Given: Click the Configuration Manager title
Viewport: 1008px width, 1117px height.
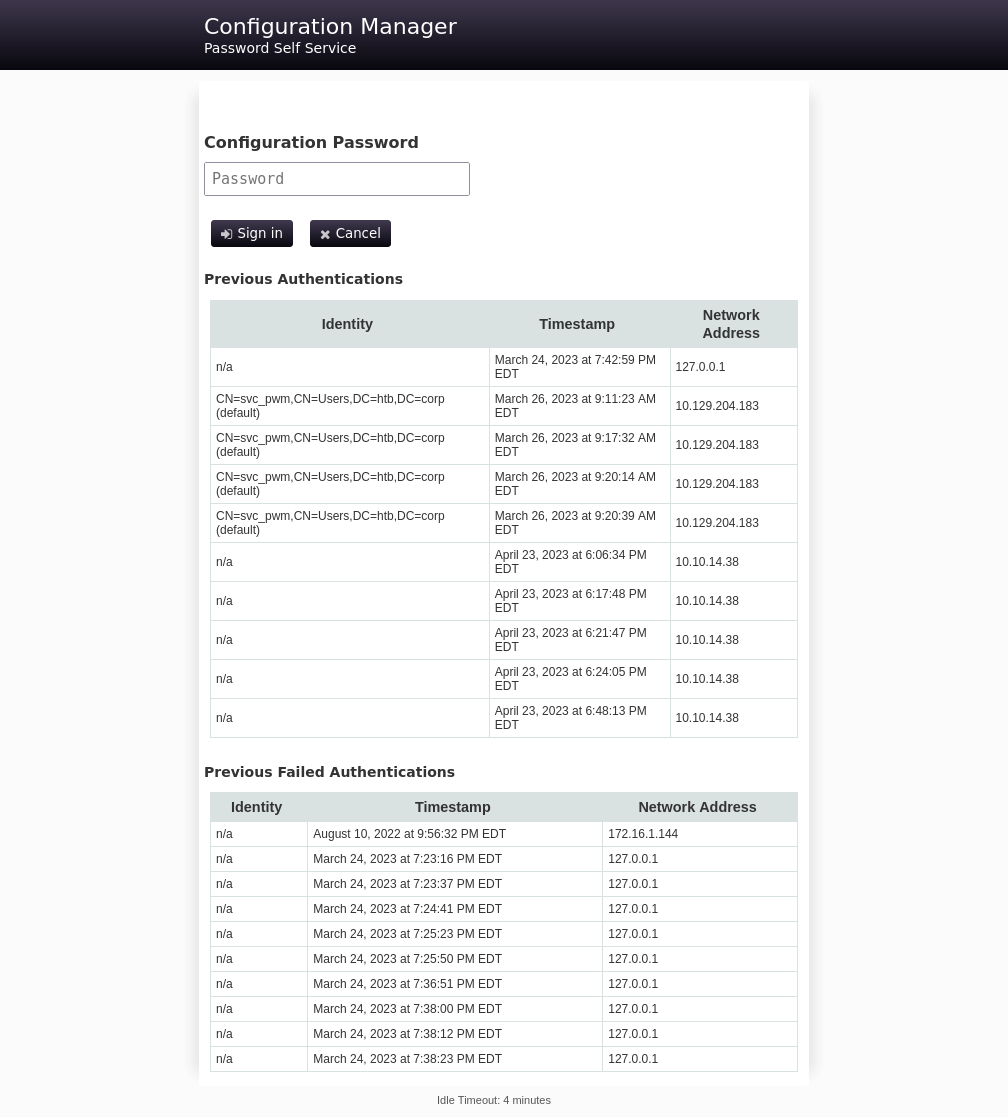Looking at the screenshot, I should point(330,27).
